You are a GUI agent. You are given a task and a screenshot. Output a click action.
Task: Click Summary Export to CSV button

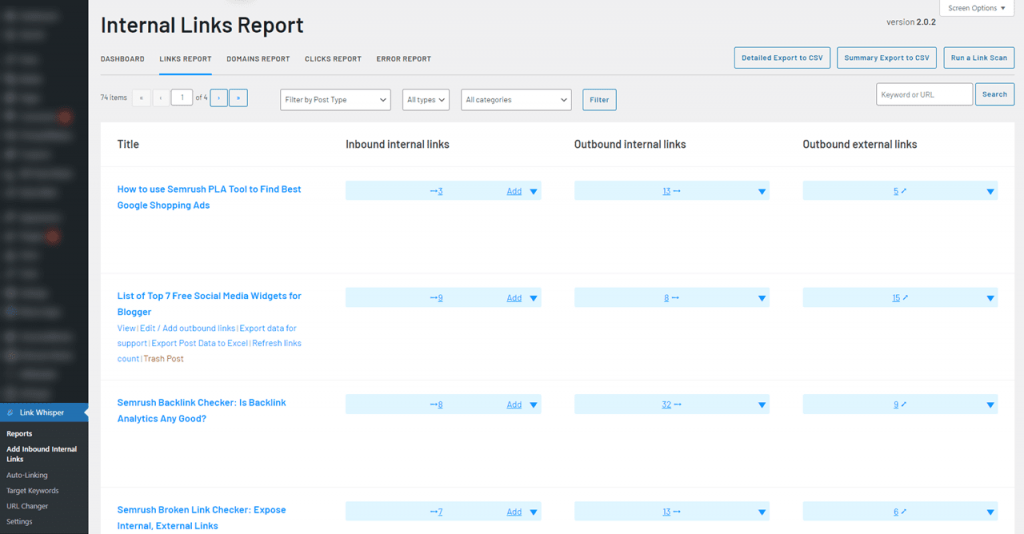(886, 57)
